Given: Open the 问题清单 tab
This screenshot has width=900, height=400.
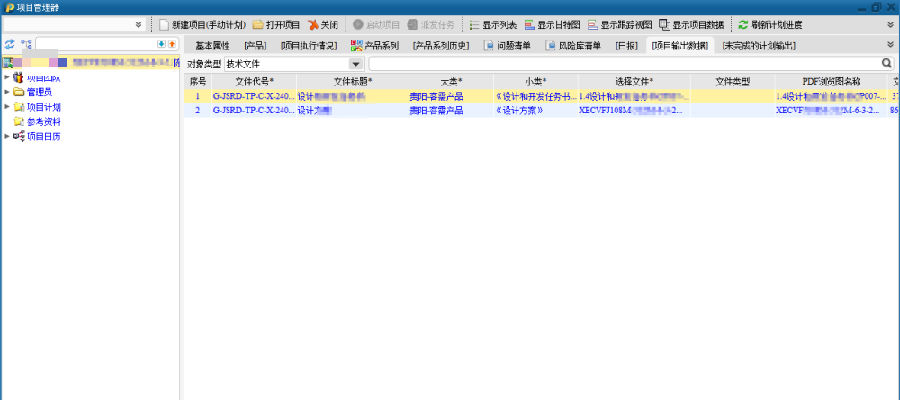Looking at the screenshot, I should point(507,45).
